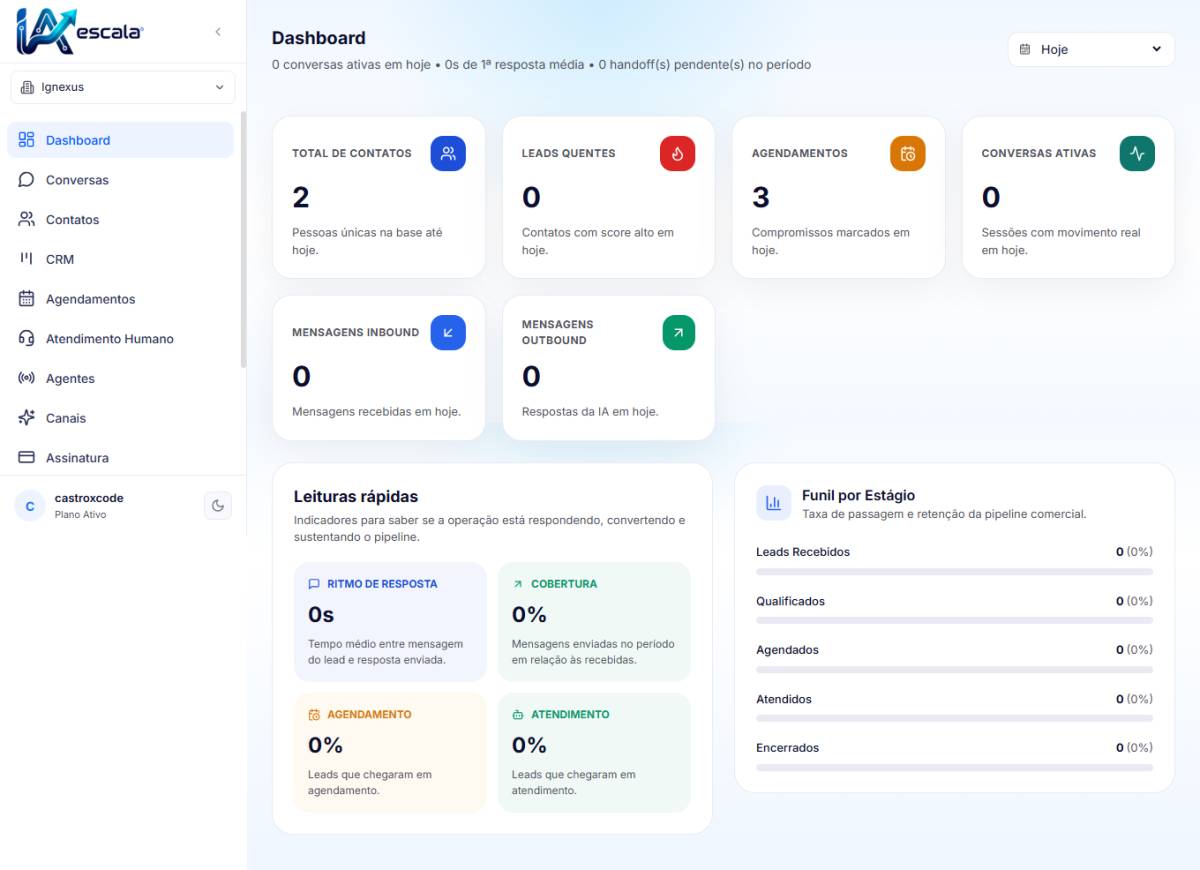Click the Atendimento Humano headset icon

point(27,339)
